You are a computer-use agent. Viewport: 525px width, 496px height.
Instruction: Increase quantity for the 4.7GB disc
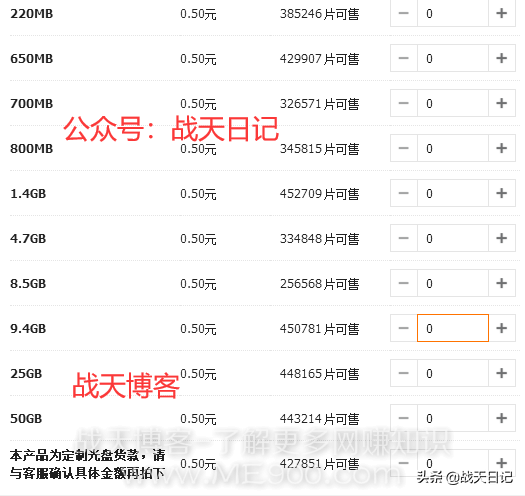502,238
